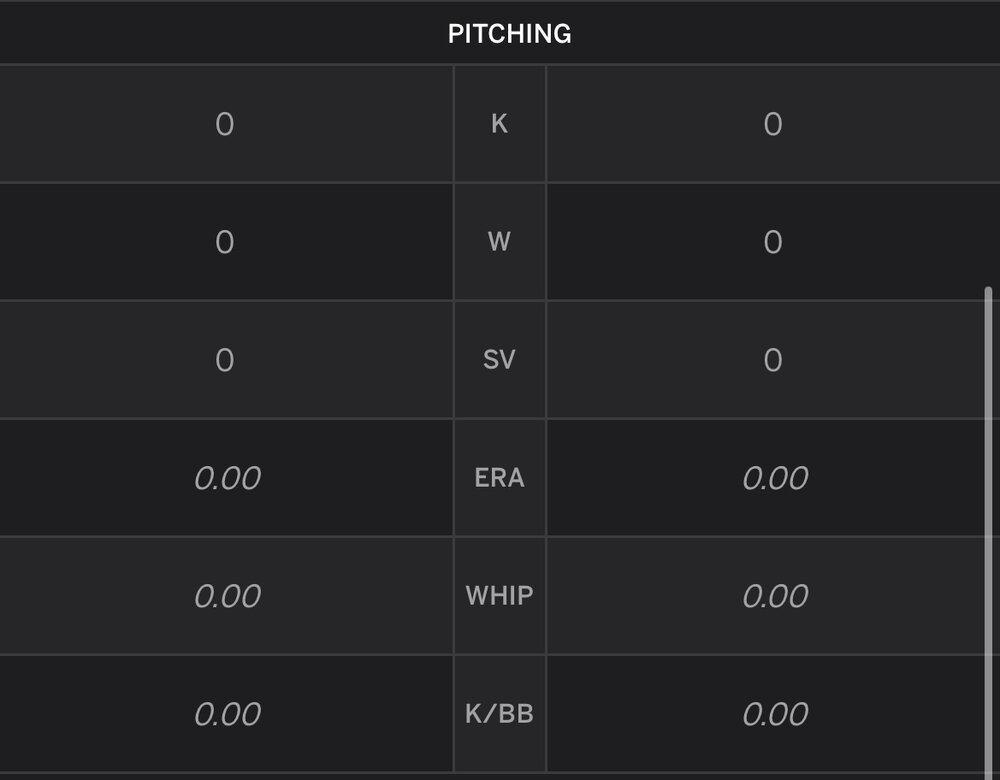Click right team's K value

tap(773, 124)
